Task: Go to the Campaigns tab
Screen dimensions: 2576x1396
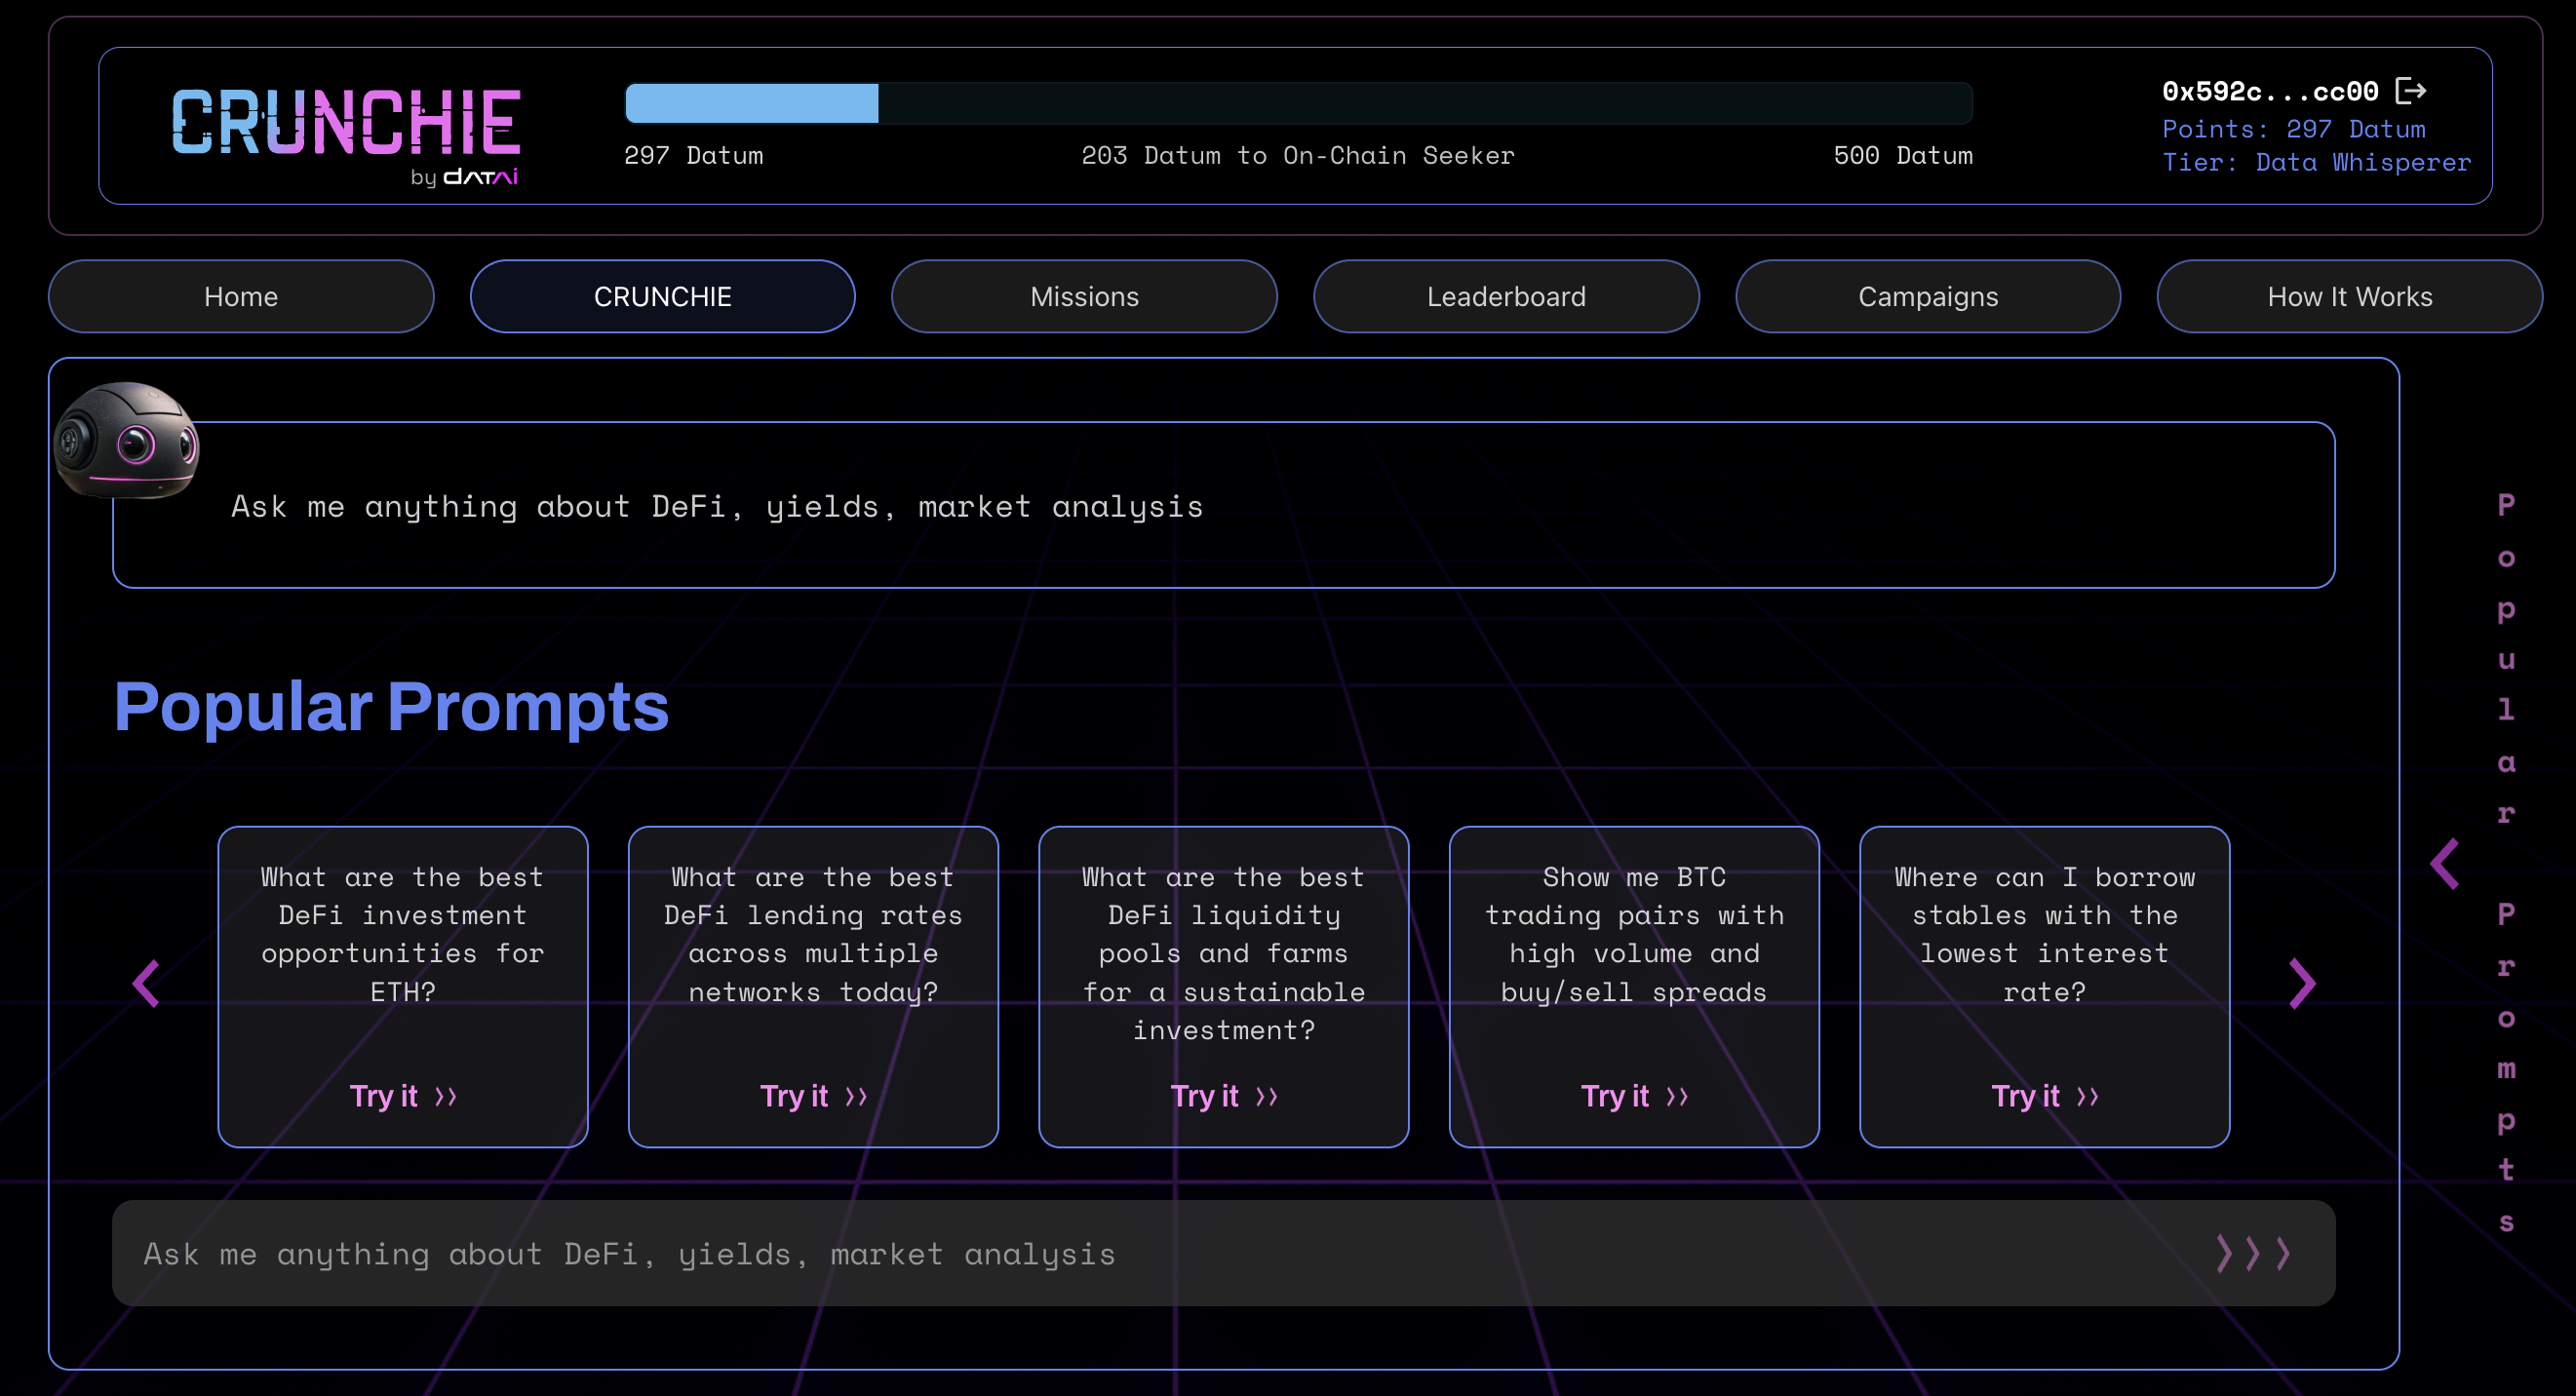Action: (x=1927, y=297)
